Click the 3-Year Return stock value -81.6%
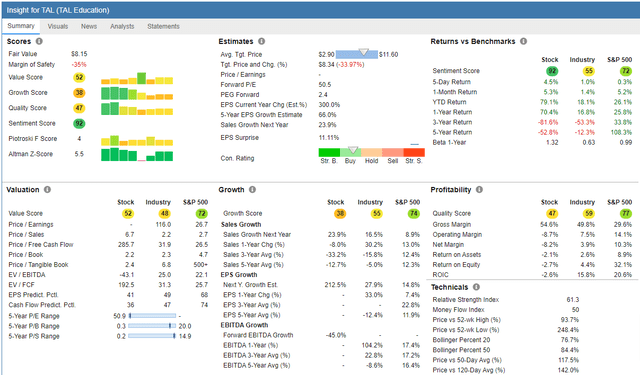Screen dimensions: 640x375 click(549, 122)
